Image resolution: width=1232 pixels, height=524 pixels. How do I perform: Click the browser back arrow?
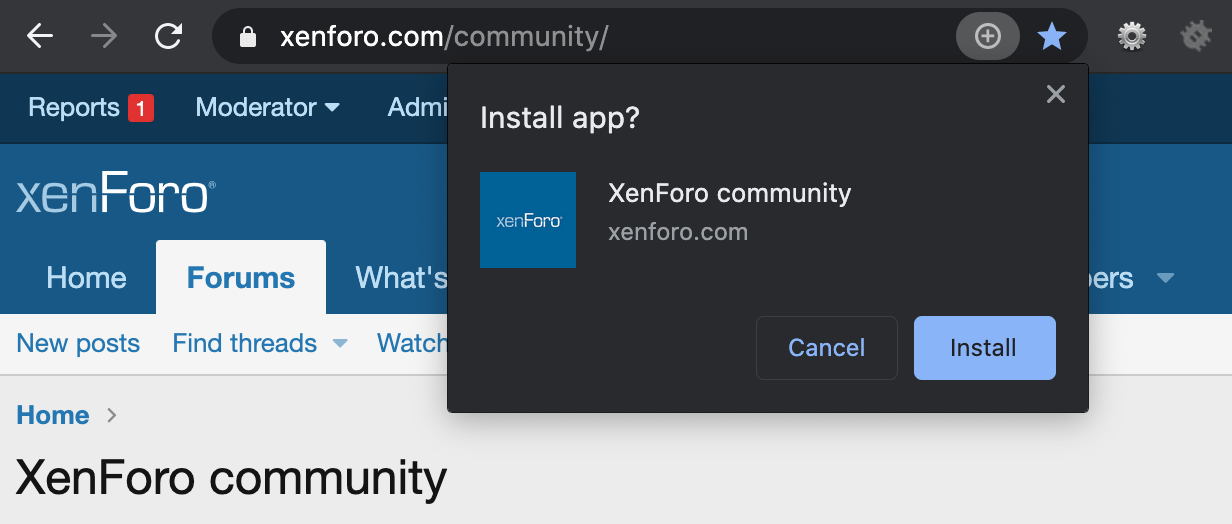(40, 37)
